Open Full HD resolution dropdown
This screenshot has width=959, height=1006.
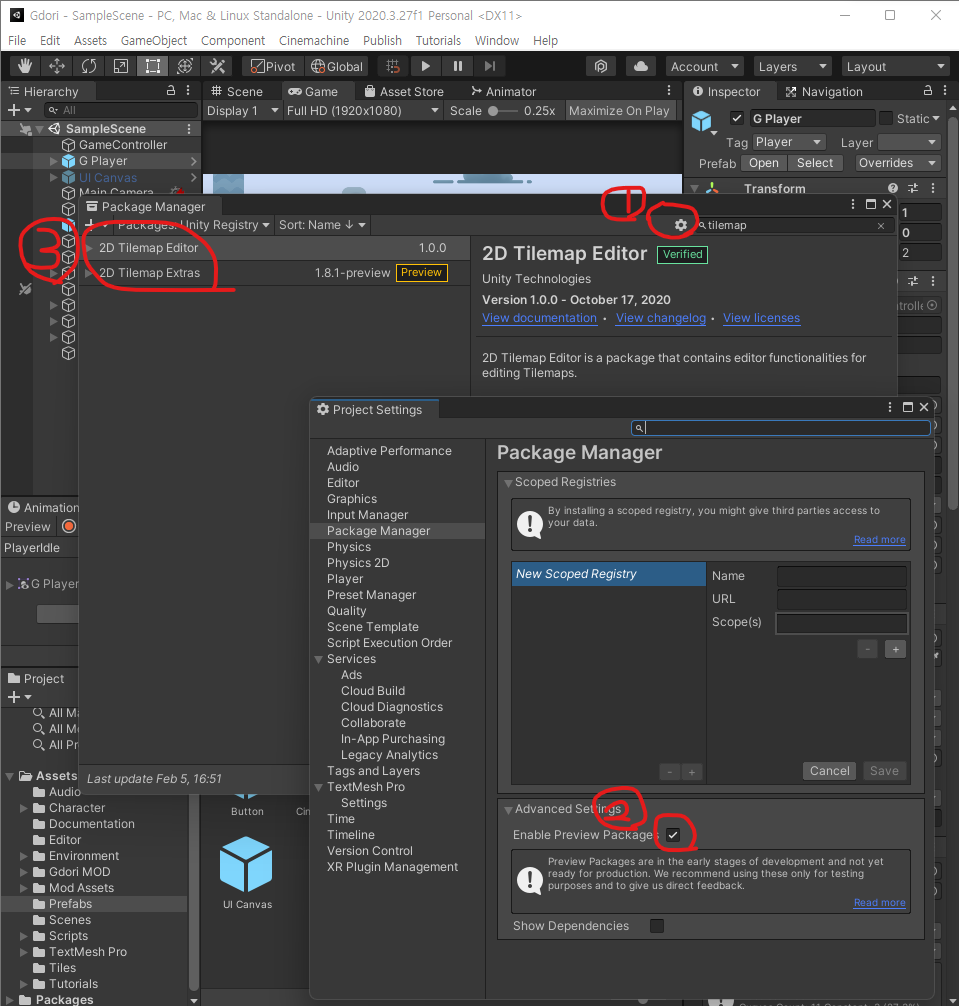tap(362, 110)
